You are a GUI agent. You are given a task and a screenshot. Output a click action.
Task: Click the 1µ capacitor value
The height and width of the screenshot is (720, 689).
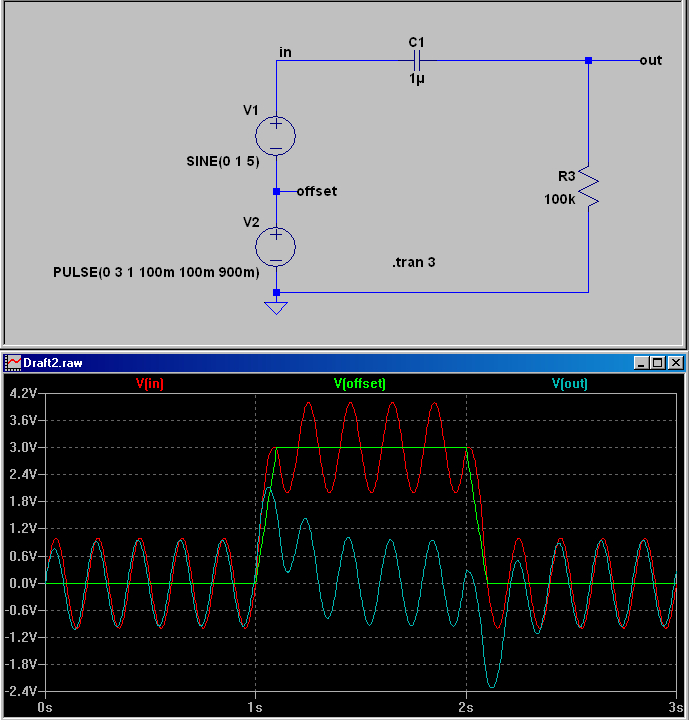coord(417,79)
